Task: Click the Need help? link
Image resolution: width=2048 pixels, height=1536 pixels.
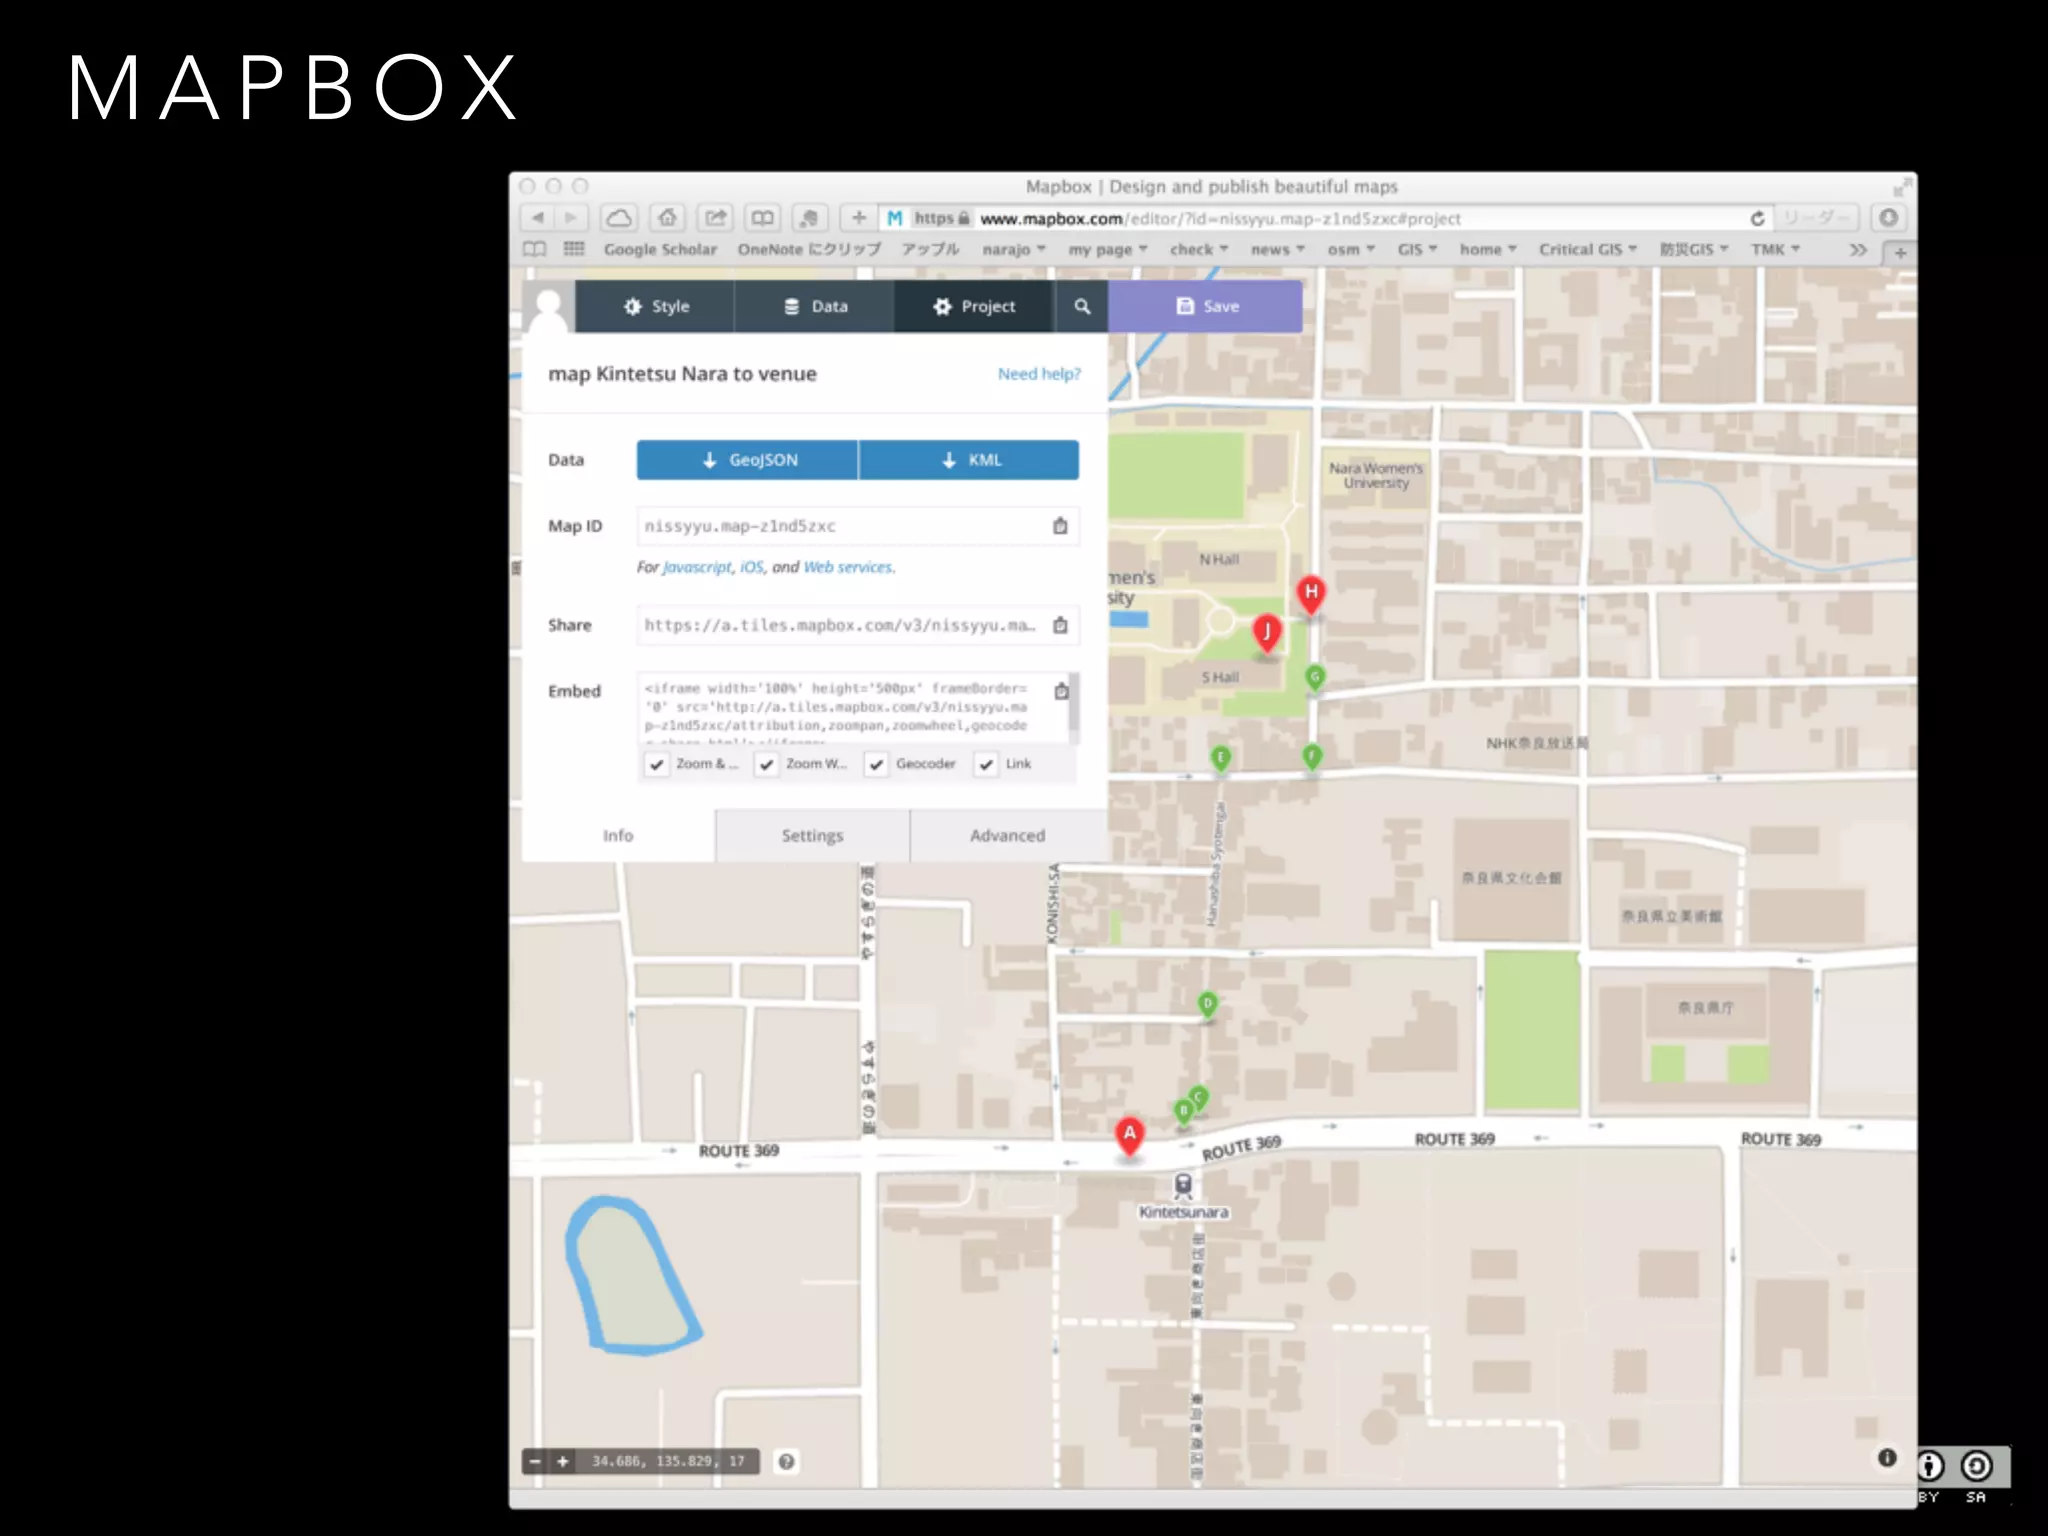Action: [1039, 373]
